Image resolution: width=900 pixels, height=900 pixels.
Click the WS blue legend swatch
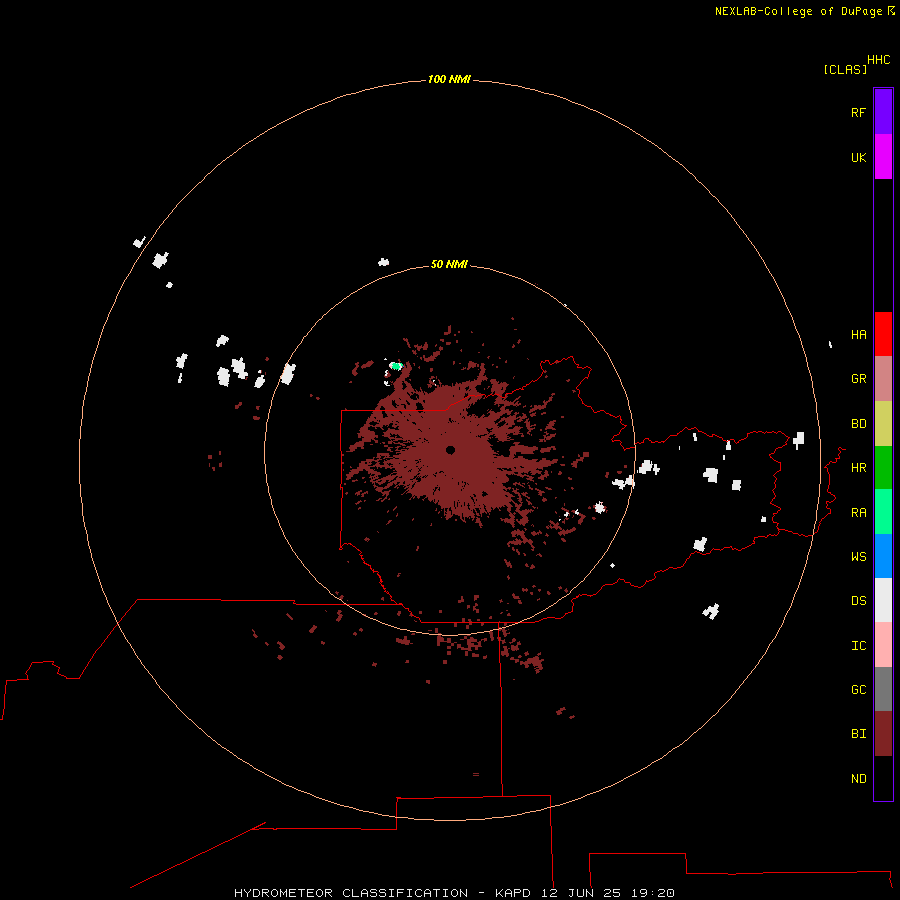[x=883, y=556]
